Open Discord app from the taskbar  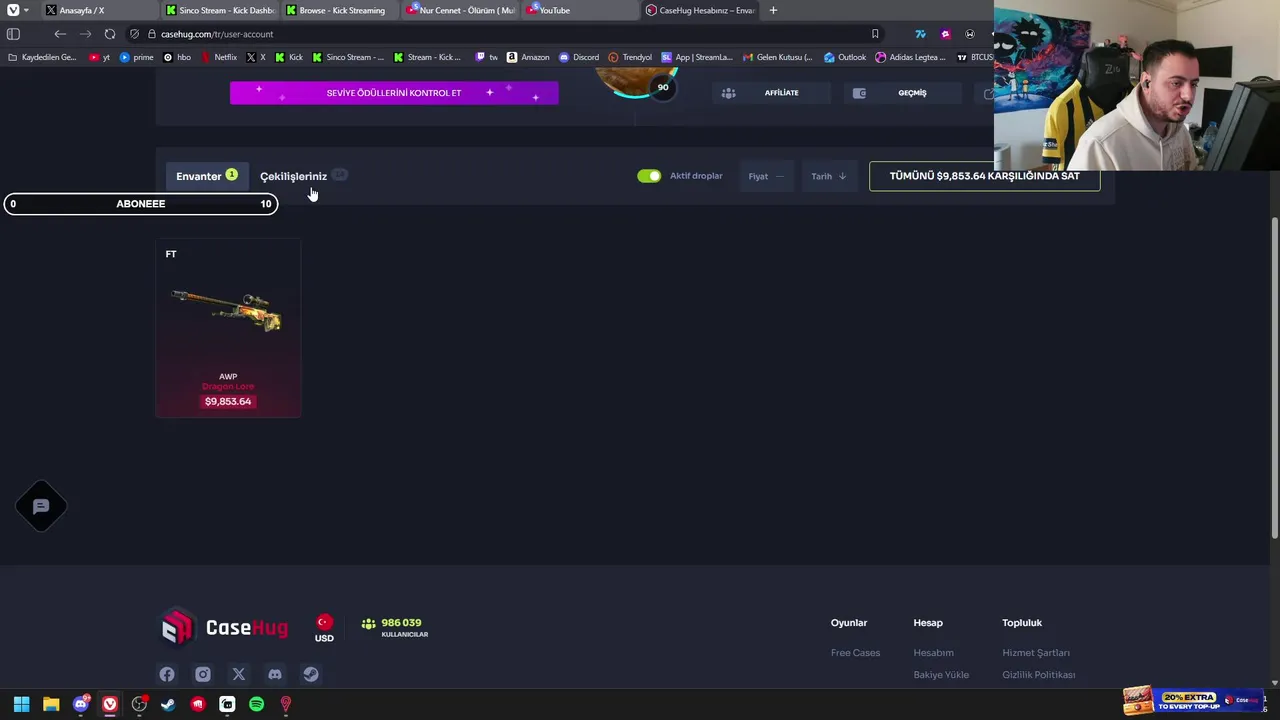point(80,704)
